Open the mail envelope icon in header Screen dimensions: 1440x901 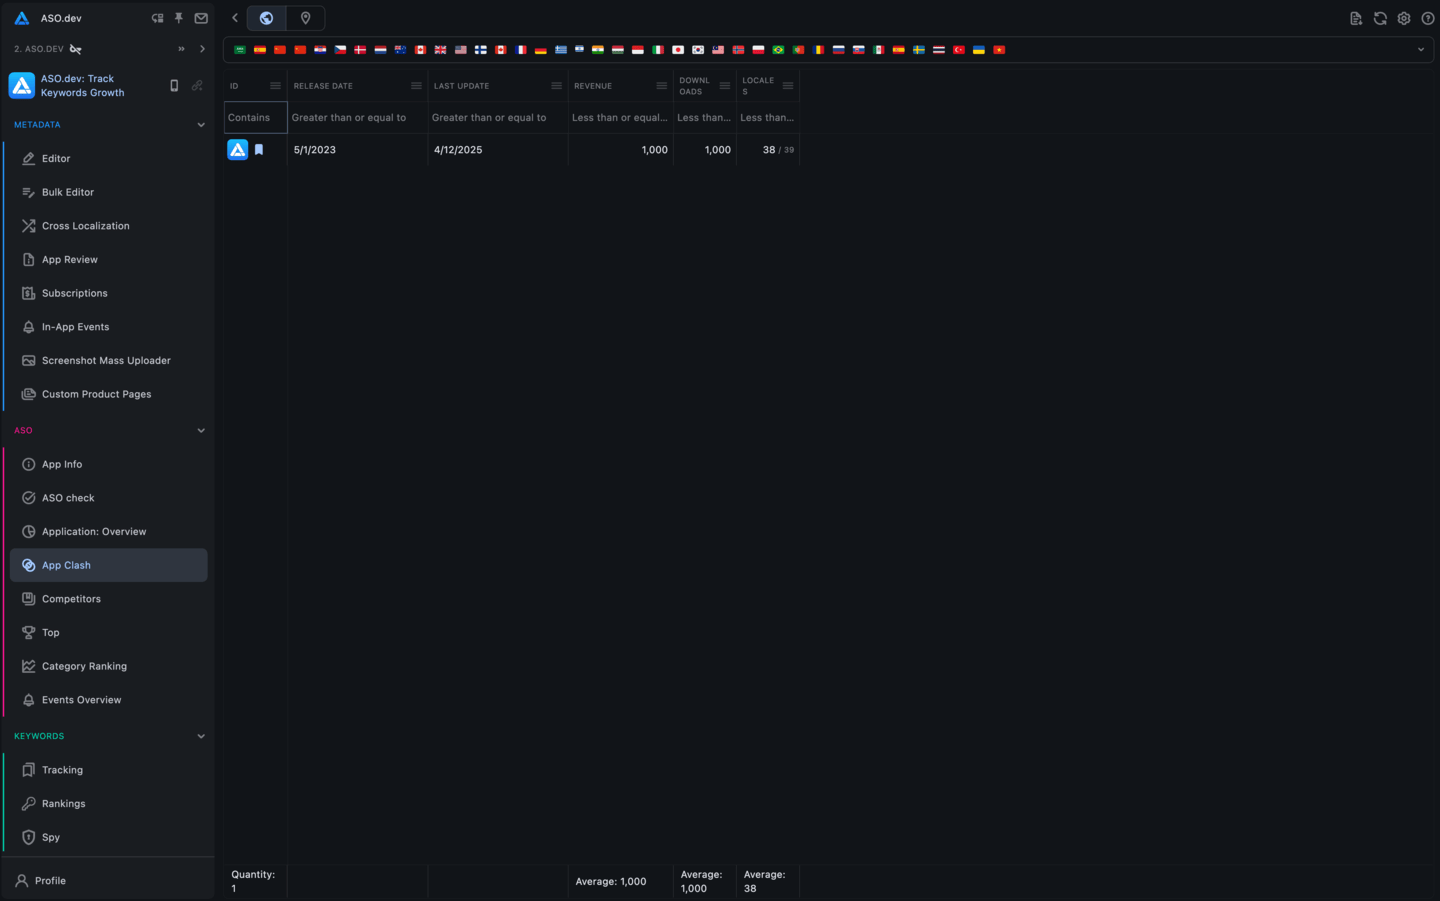point(201,18)
